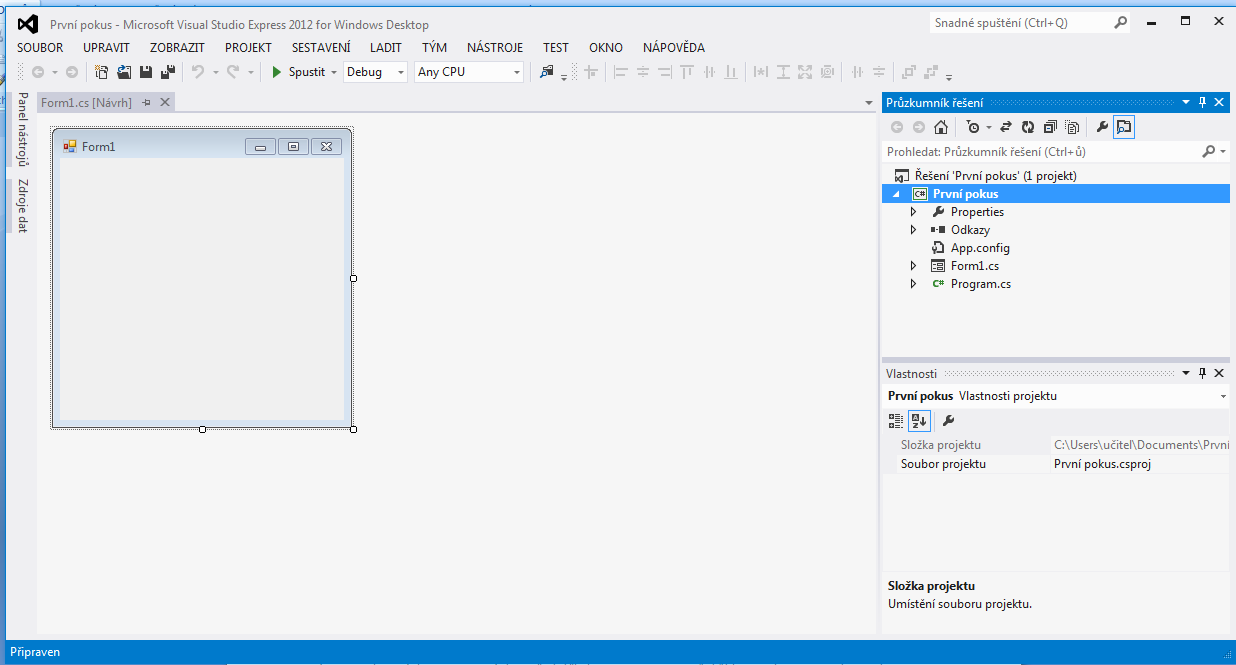Refresh the Průzkumník řešení tree
1236x665 pixels.
[1027, 127]
